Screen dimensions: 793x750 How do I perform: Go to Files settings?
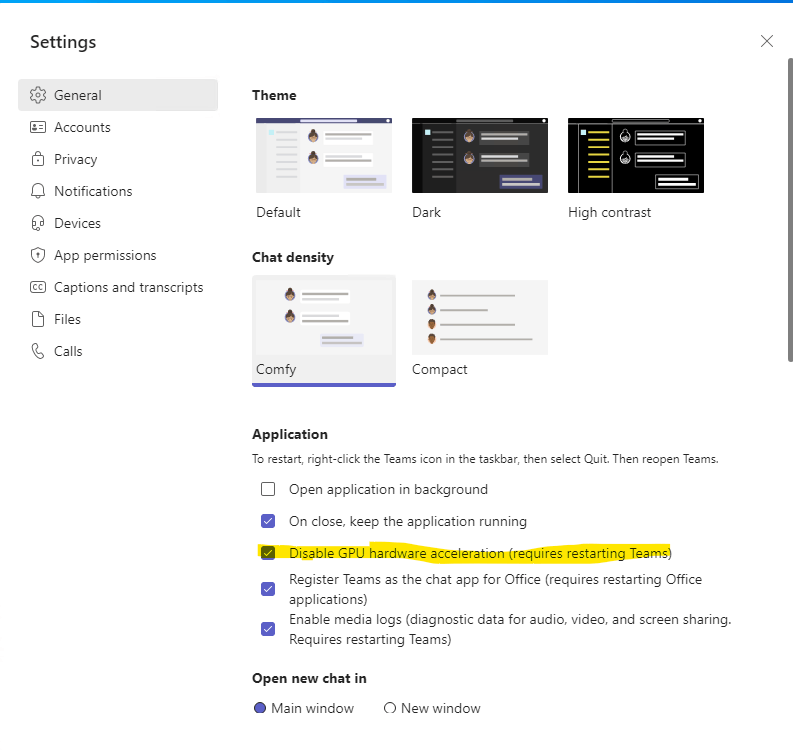(118, 319)
